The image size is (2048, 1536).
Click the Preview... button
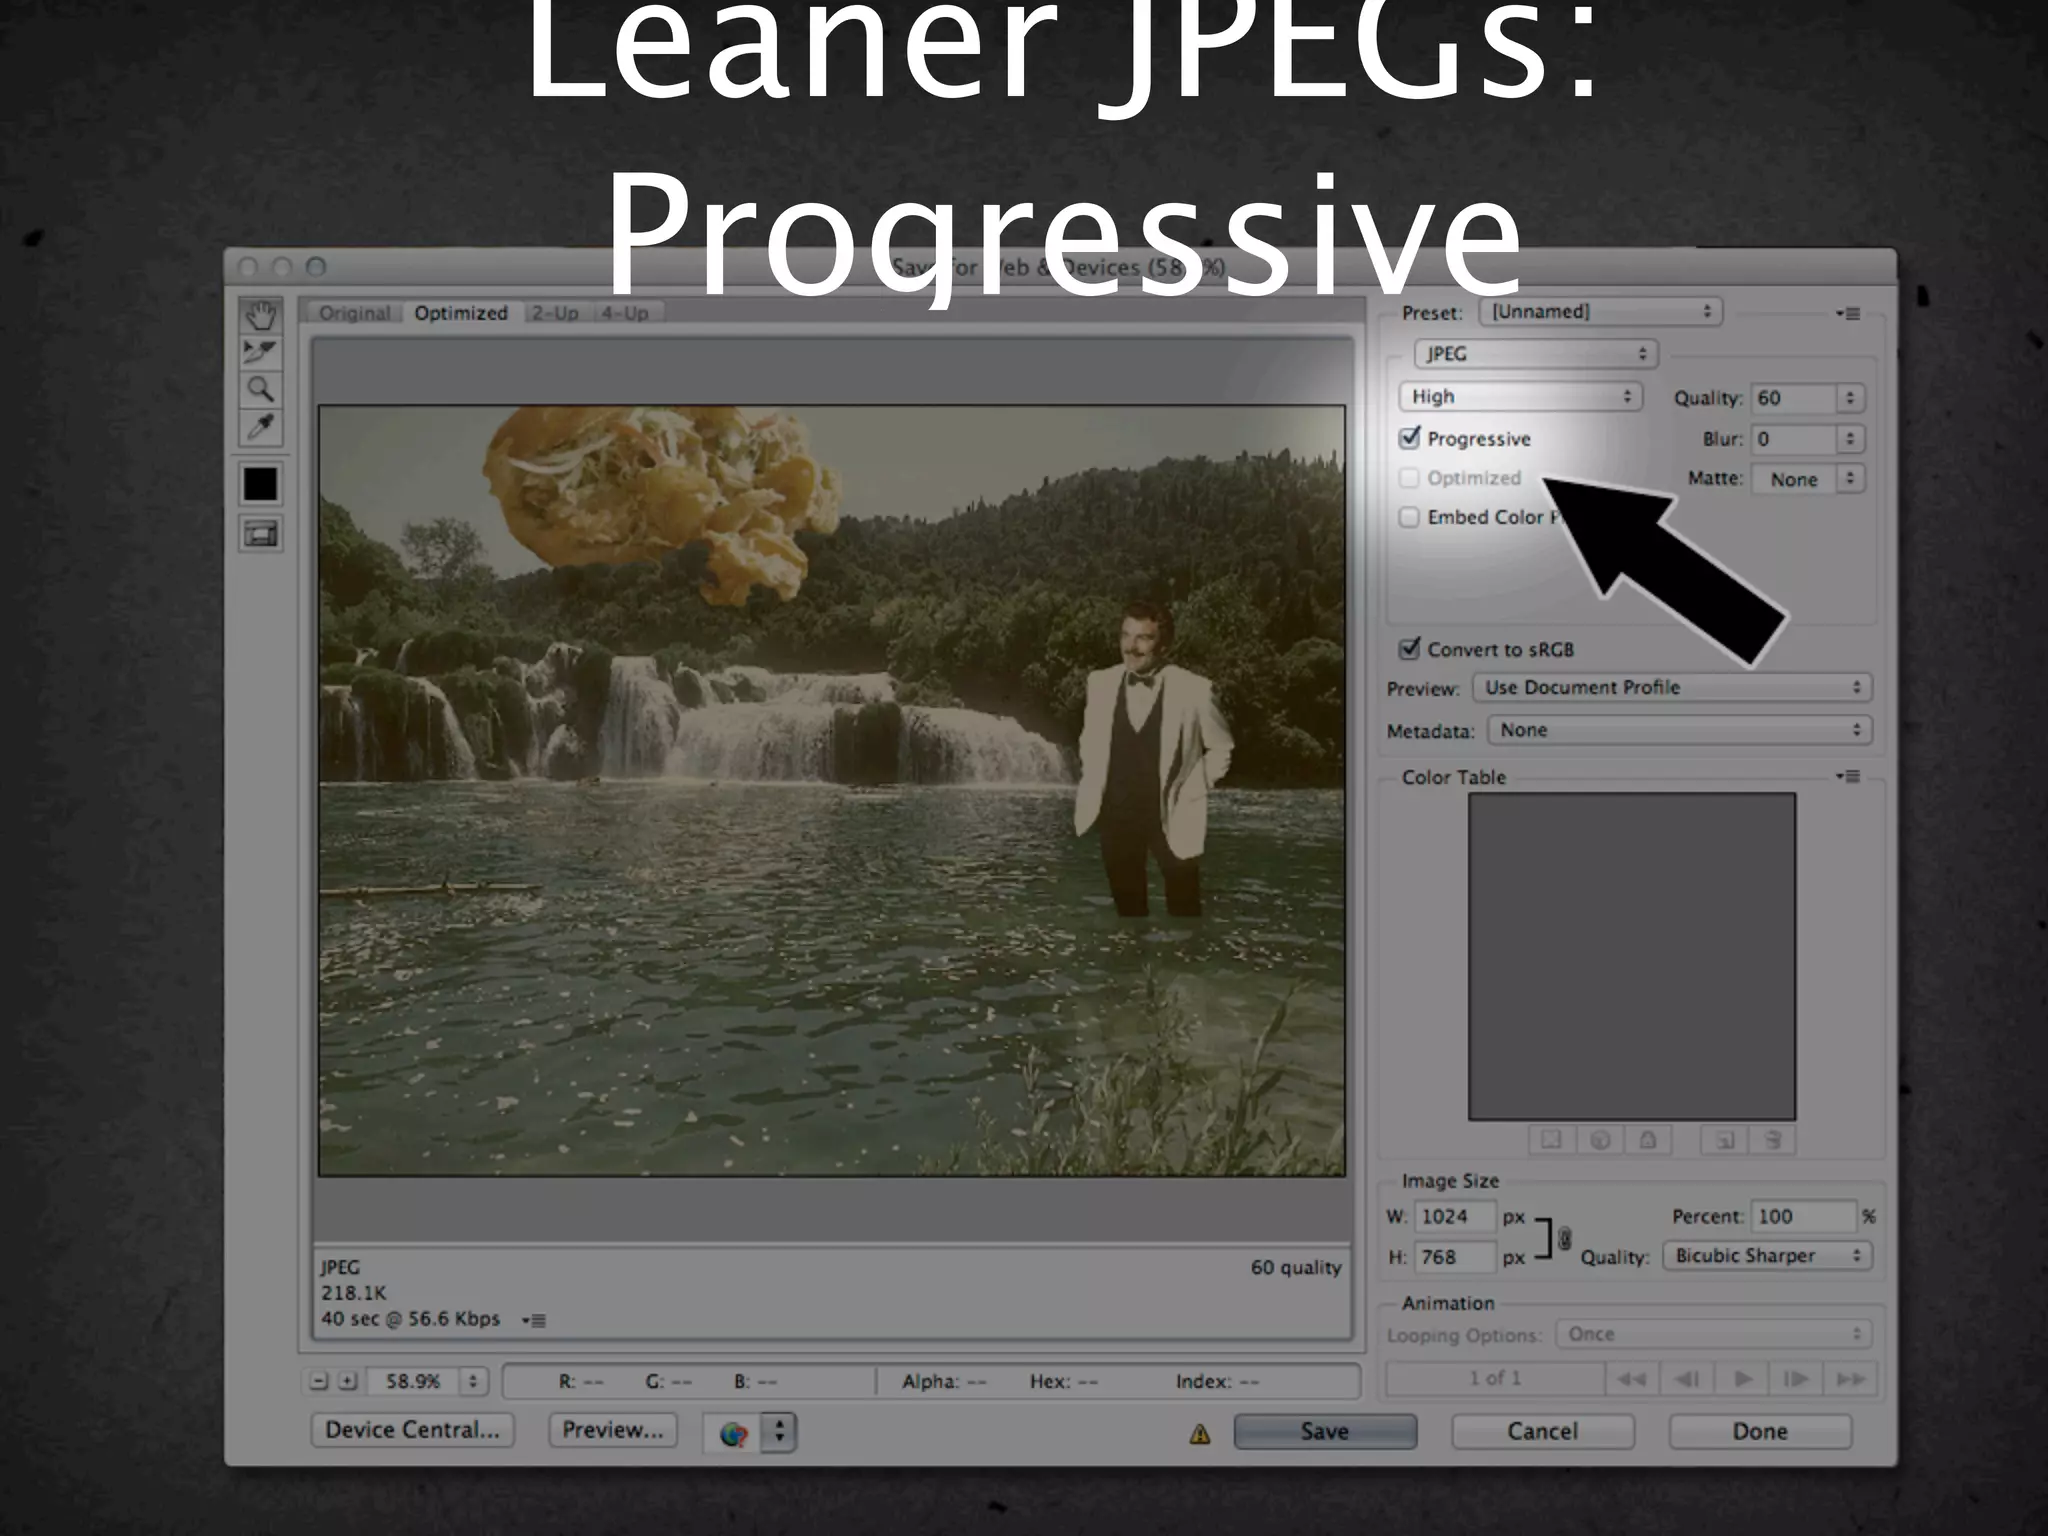pyautogui.click(x=613, y=1430)
